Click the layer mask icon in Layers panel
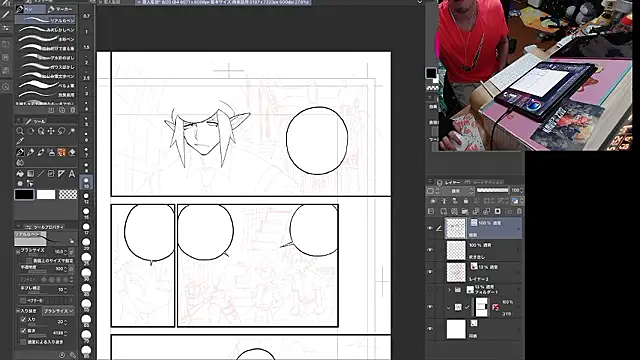Image resolution: width=640 pixels, height=360 pixels. pyautogui.click(x=498, y=211)
